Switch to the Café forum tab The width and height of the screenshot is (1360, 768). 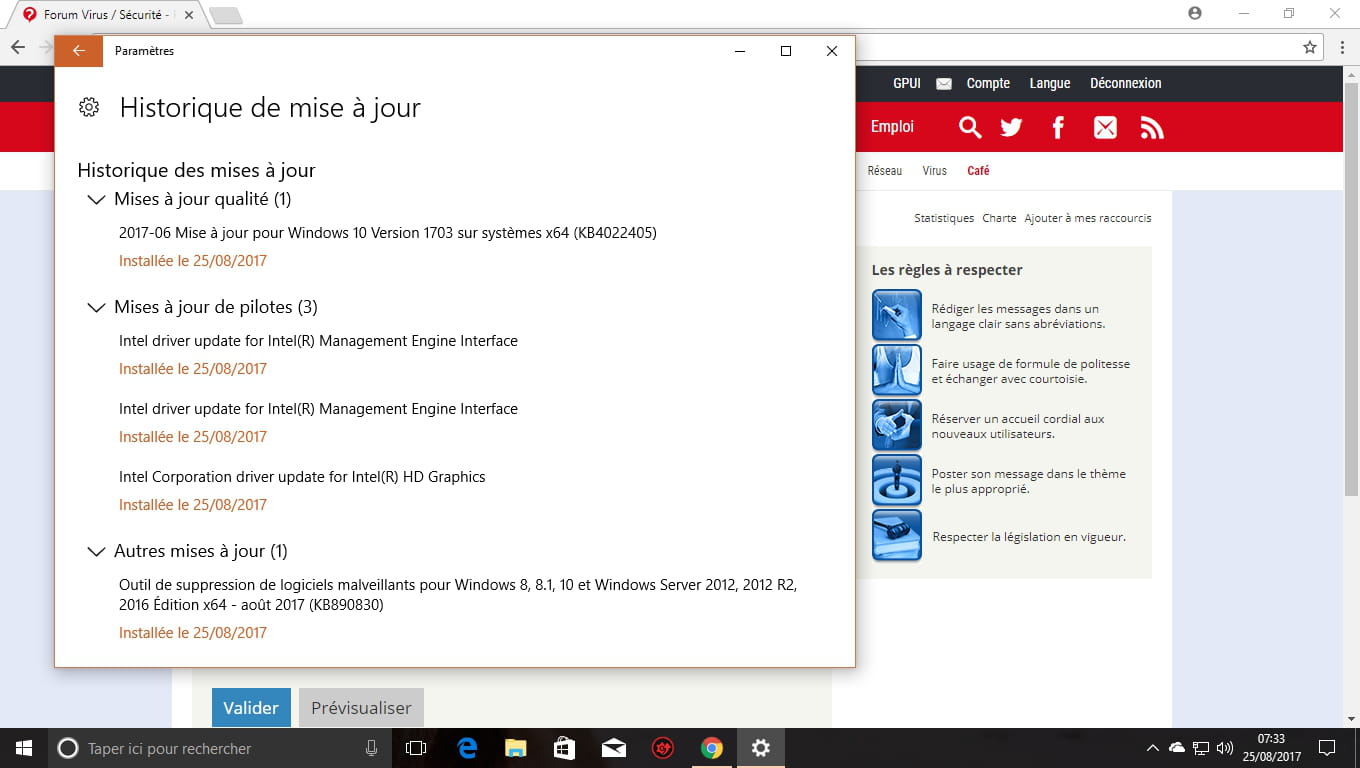pyautogui.click(x=978, y=171)
